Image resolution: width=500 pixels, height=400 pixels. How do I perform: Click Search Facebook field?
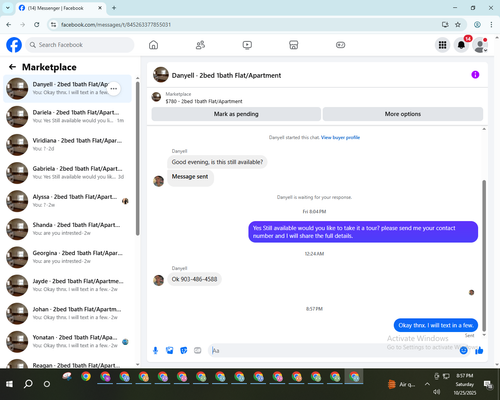pyautogui.click(x=80, y=45)
